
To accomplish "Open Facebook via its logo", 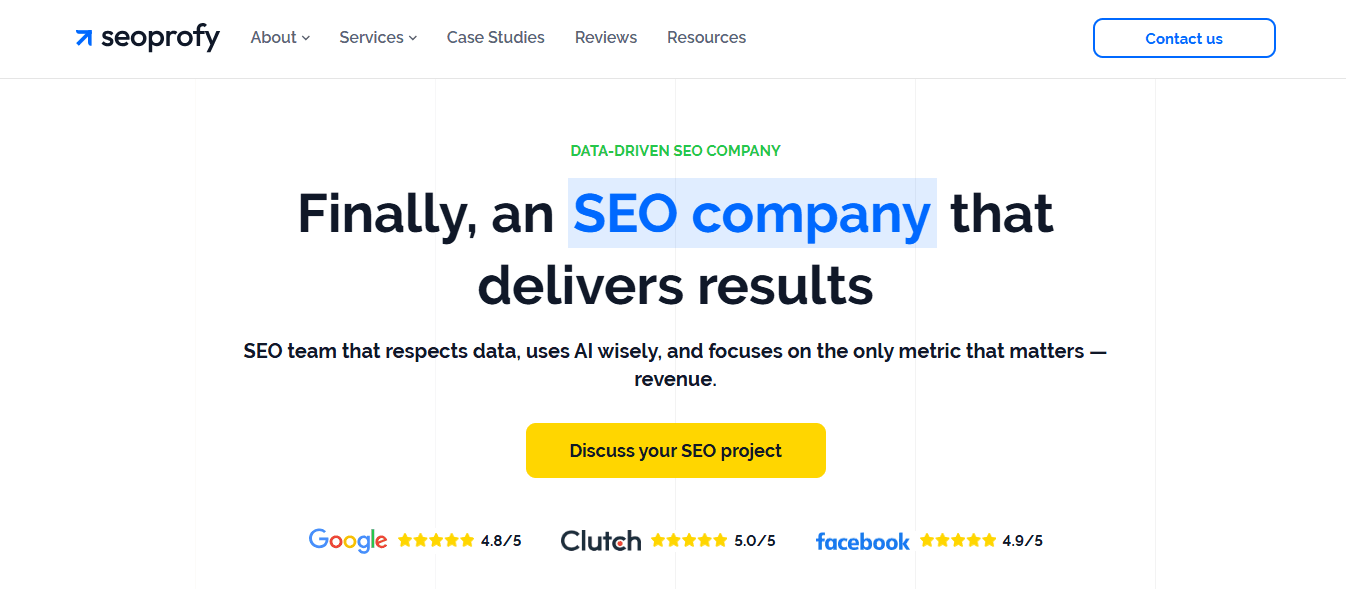I will [x=862, y=541].
